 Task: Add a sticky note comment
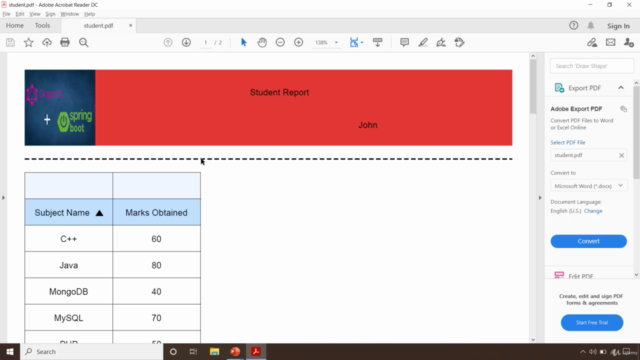404,42
